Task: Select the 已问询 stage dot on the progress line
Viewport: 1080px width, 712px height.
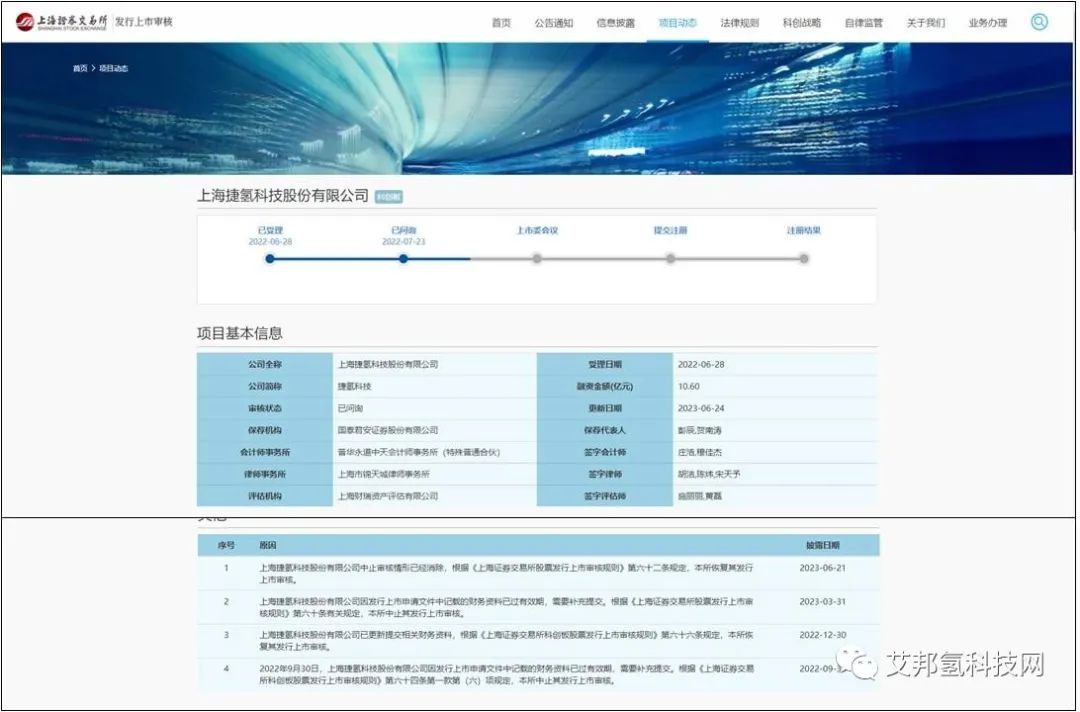Action: coord(404,259)
